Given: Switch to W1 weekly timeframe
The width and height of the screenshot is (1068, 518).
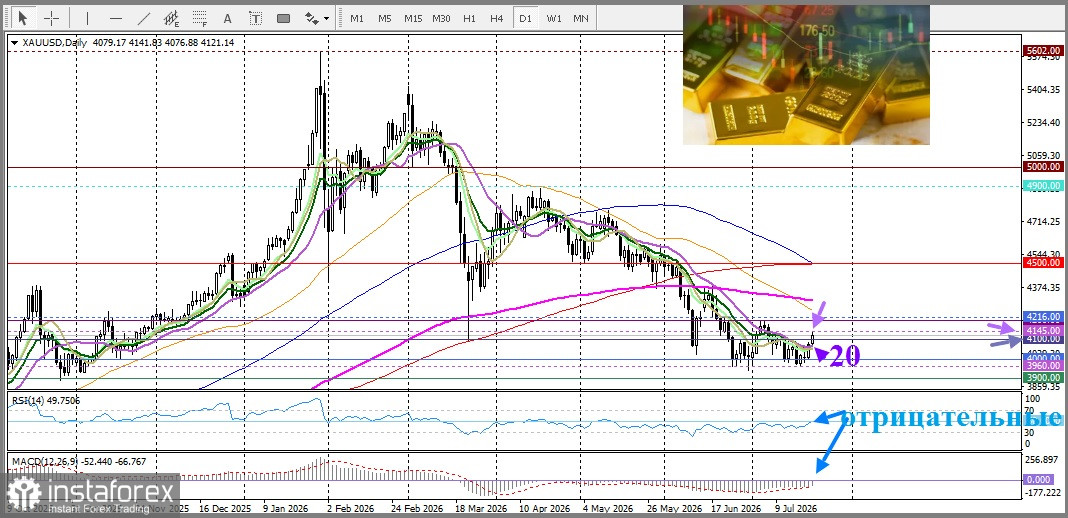Looking at the screenshot, I should tap(554, 18).
